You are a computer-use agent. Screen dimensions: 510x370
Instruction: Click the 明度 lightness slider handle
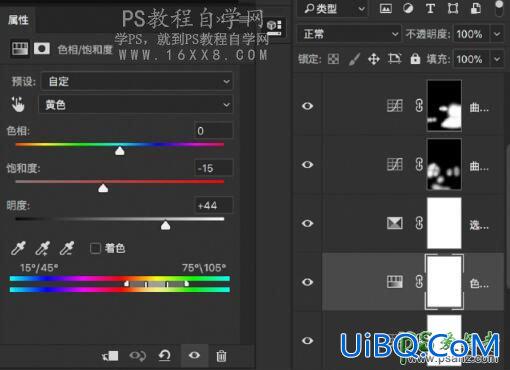pos(165,225)
